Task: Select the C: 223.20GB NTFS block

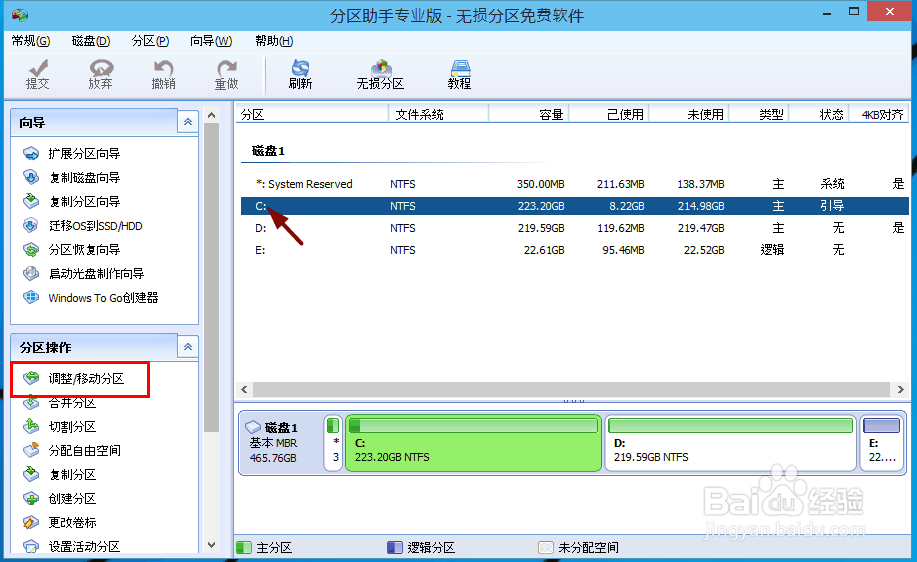Action: pos(474,443)
